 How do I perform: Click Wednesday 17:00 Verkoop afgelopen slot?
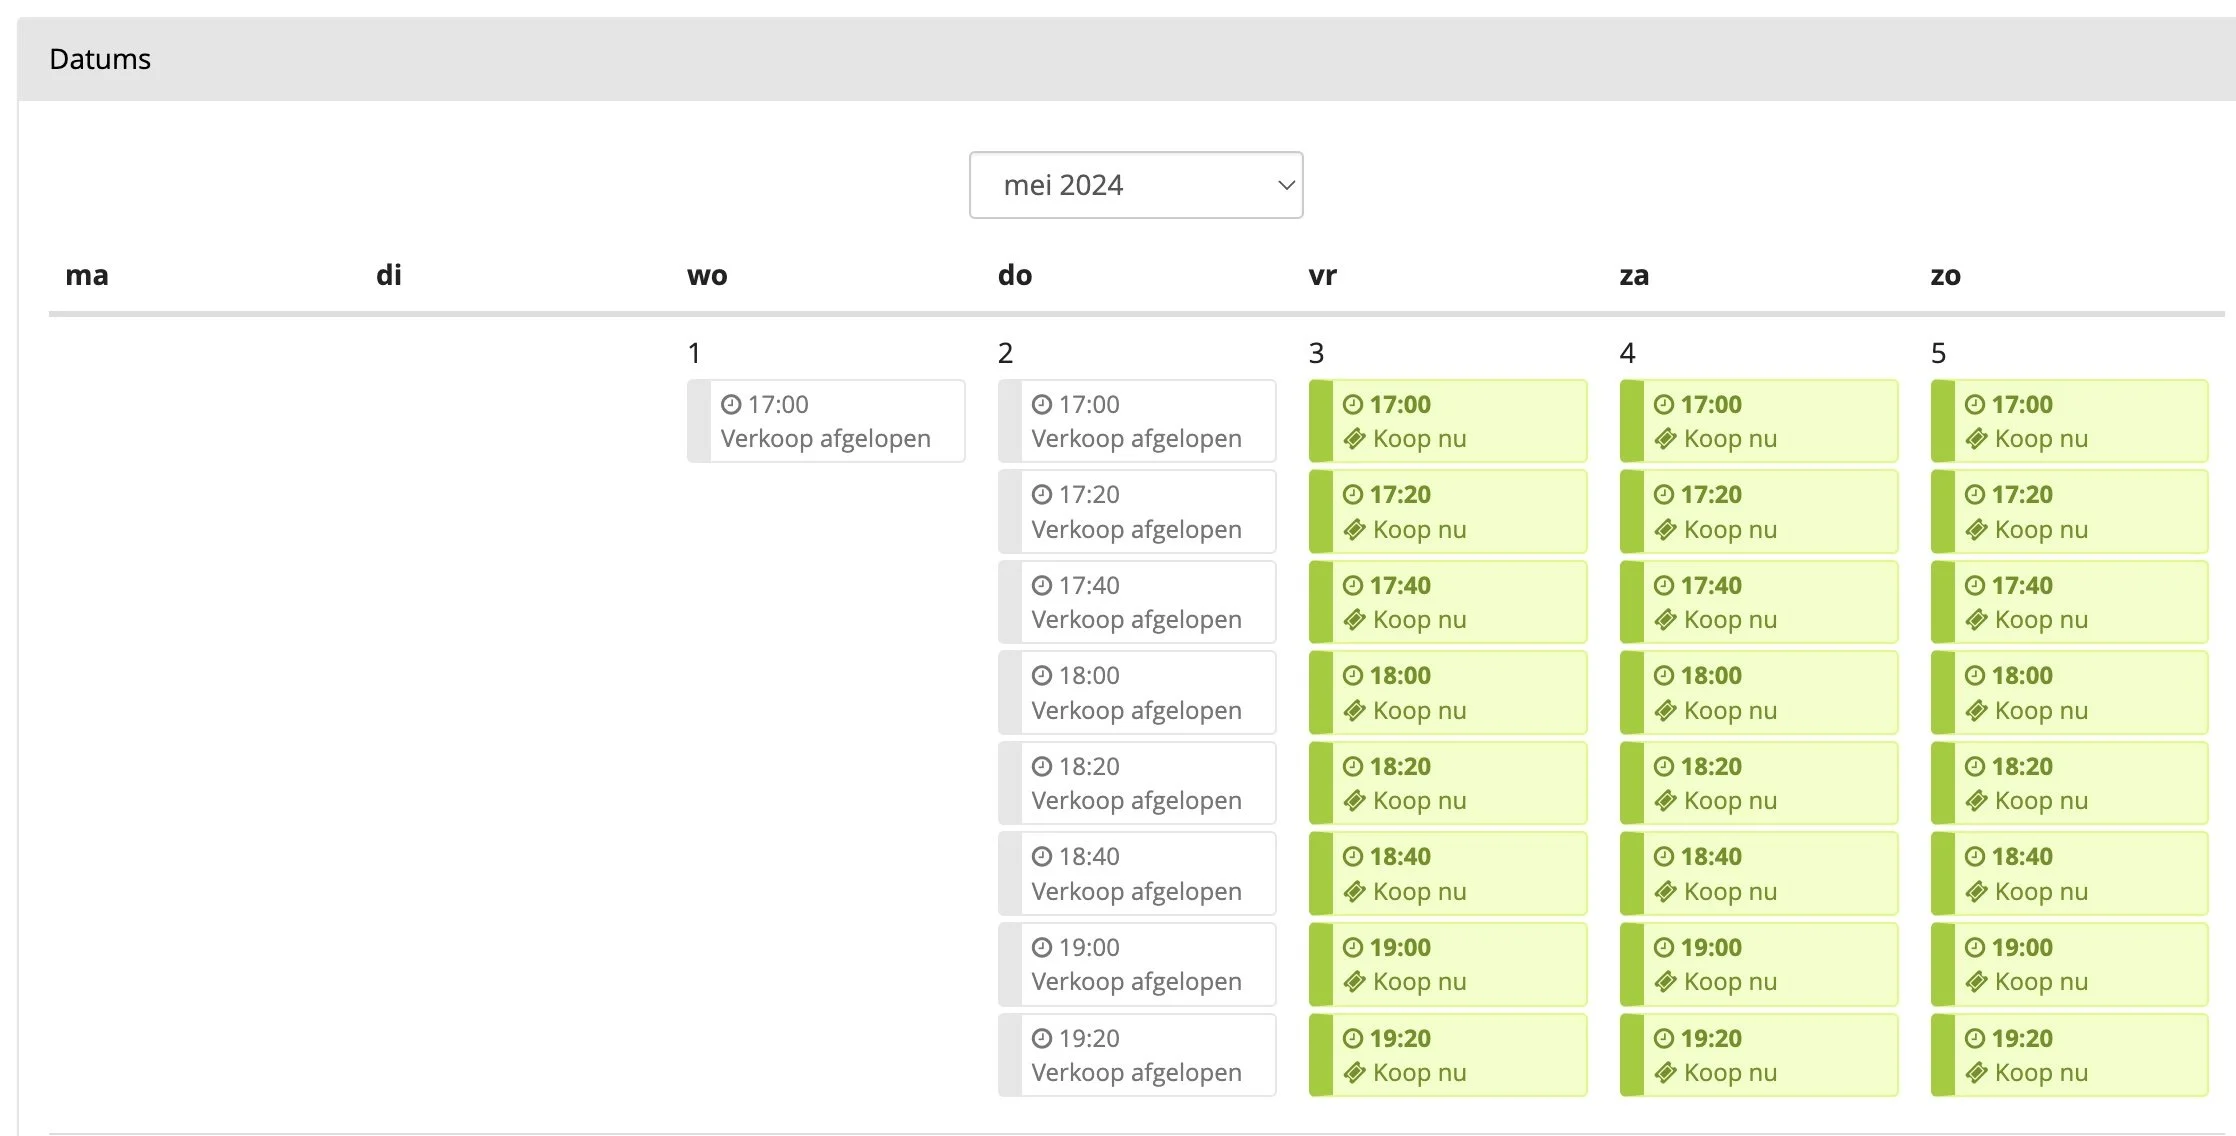coord(825,421)
